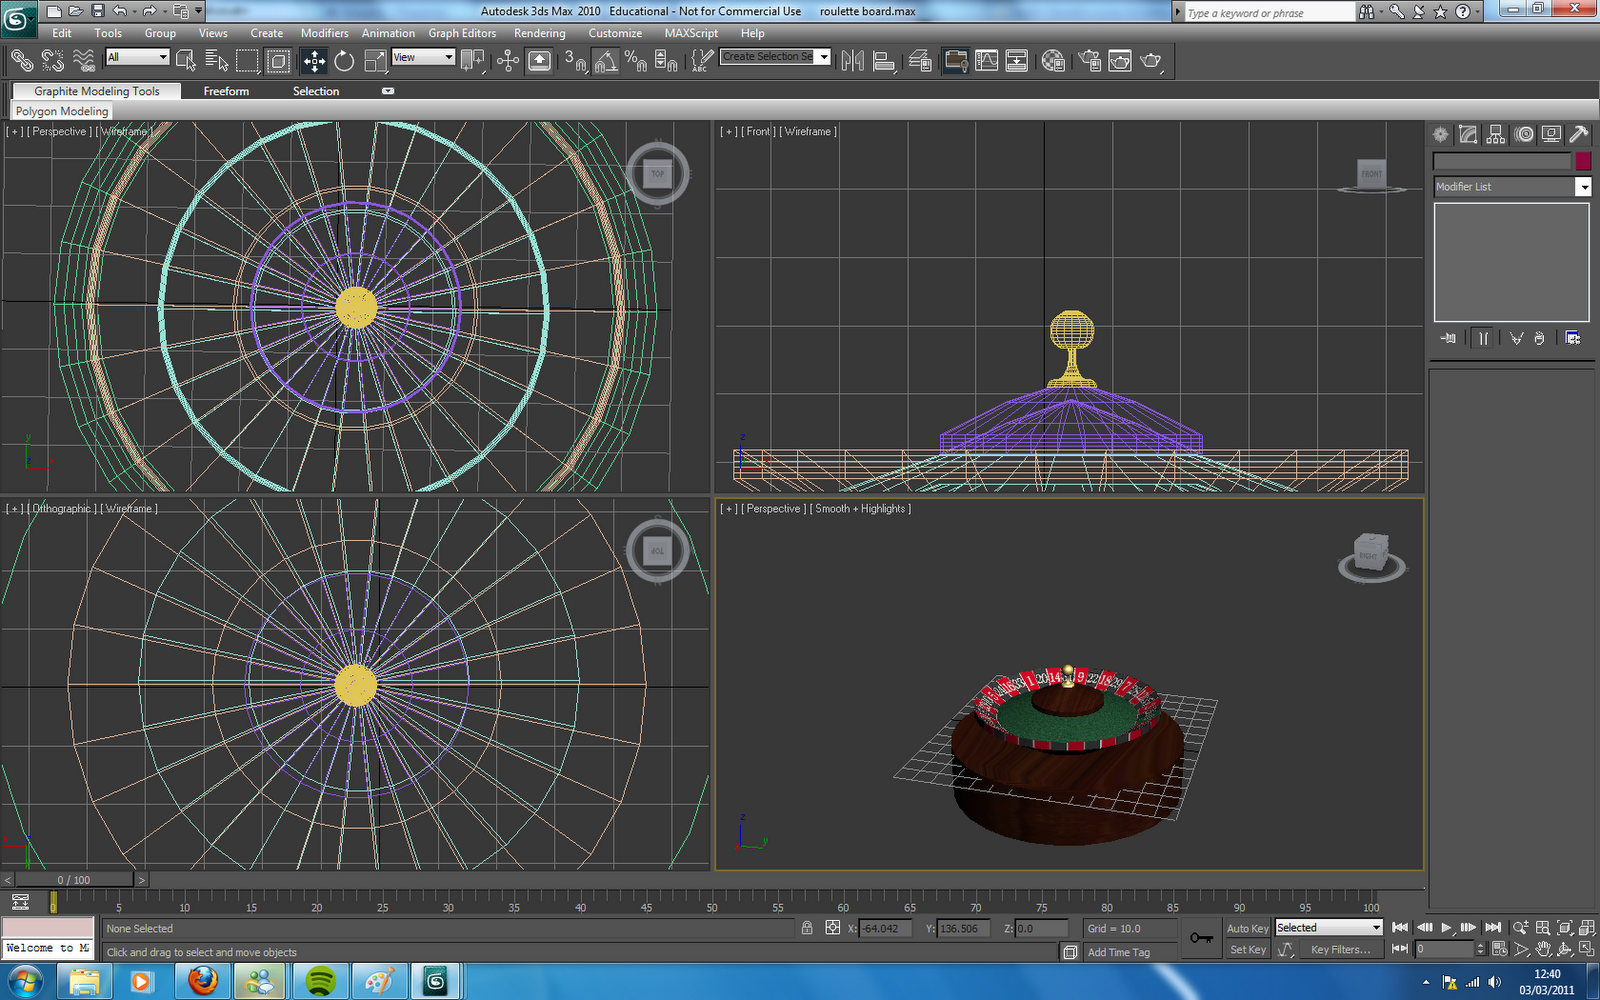Open the Material Editor sphere icon

tap(1052, 61)
